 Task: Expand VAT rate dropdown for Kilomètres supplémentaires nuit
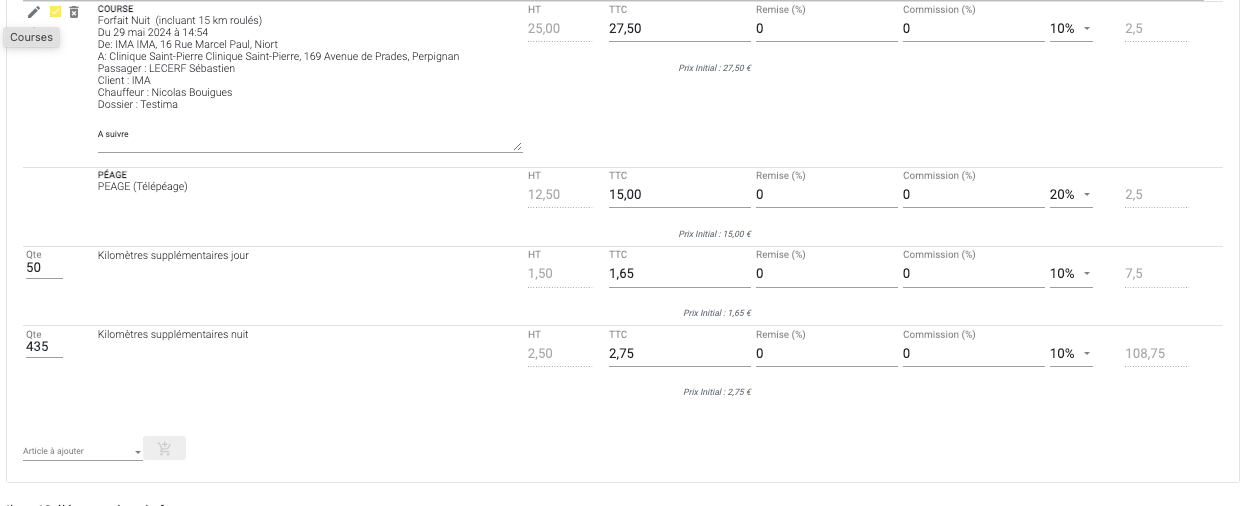1070,354
